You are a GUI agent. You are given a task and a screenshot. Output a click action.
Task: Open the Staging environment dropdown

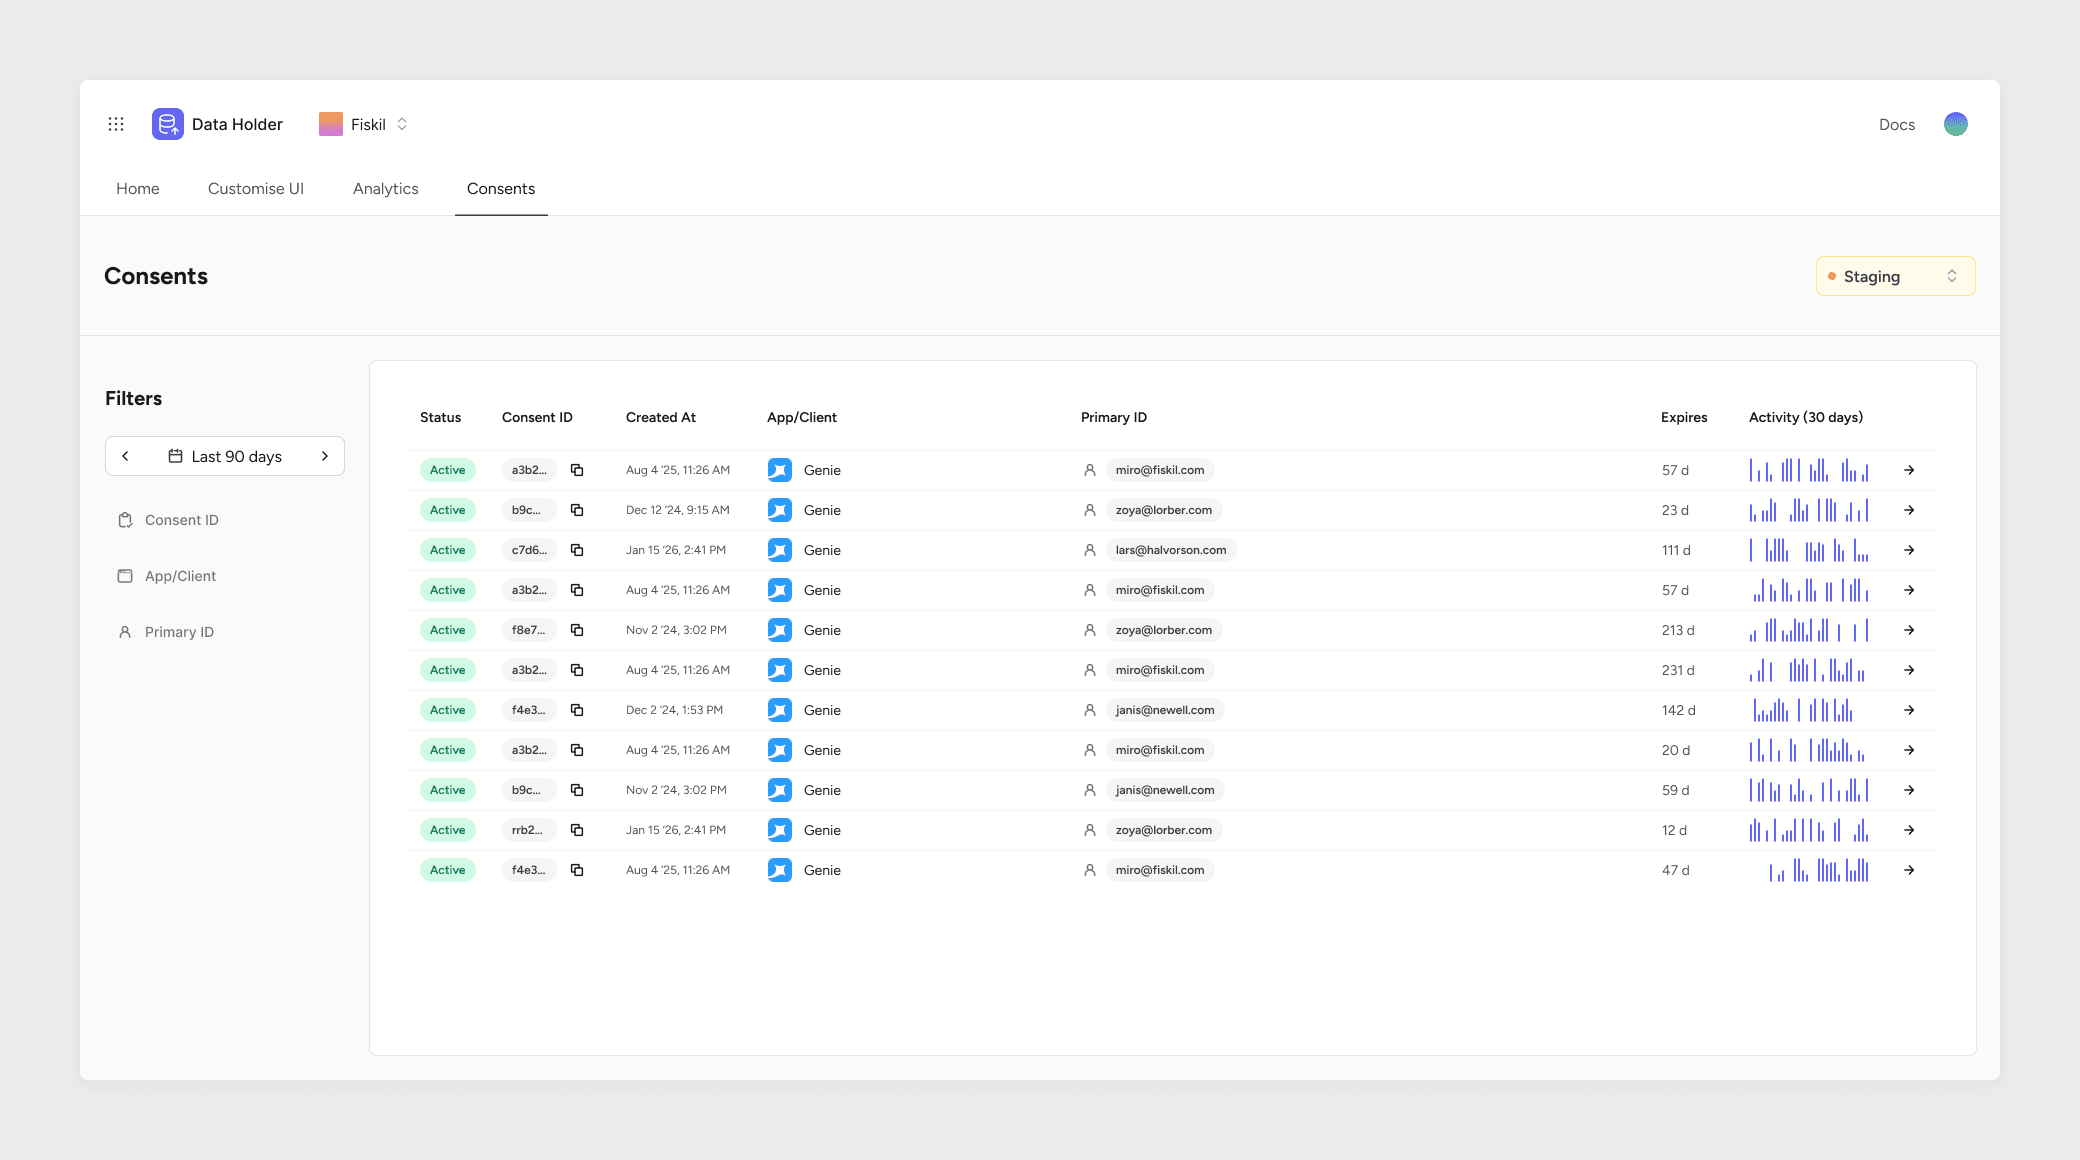1895,276
